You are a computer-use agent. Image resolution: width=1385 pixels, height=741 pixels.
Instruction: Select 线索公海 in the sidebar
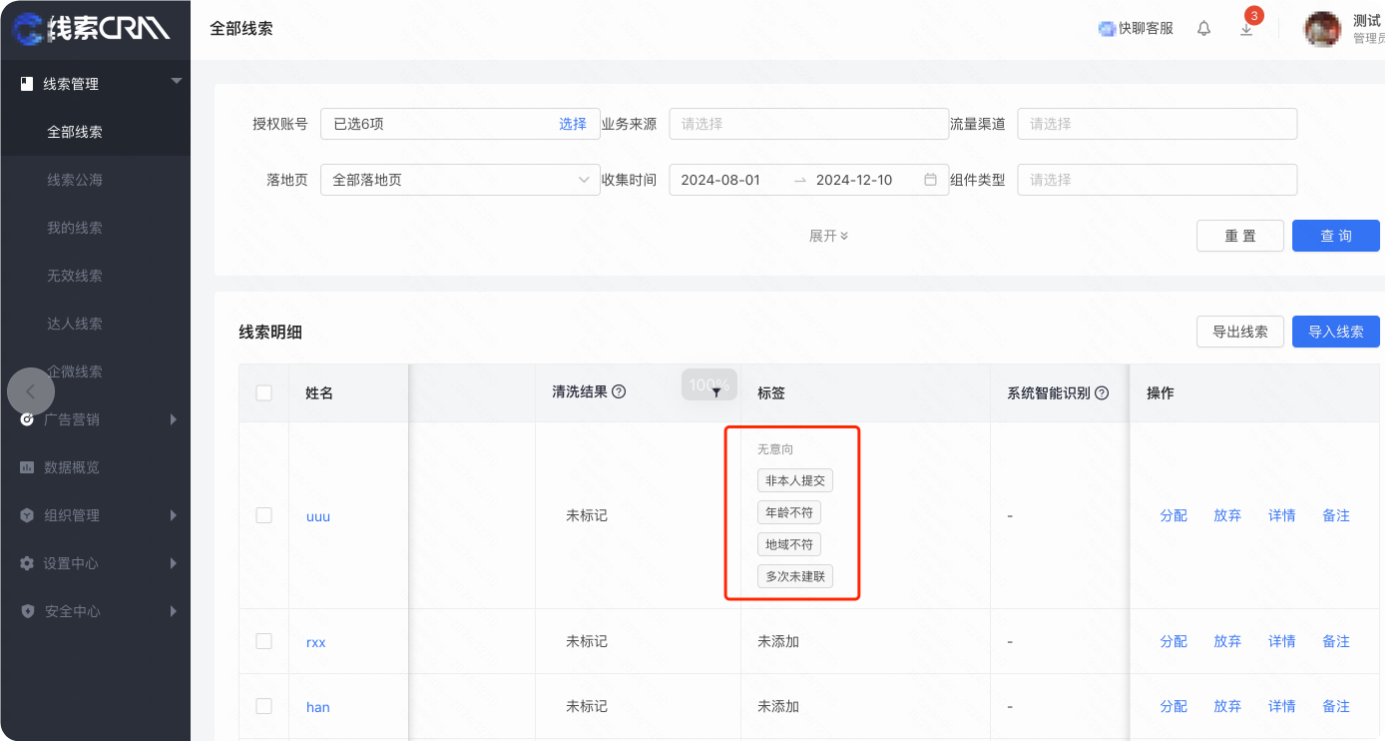(95, 179)
